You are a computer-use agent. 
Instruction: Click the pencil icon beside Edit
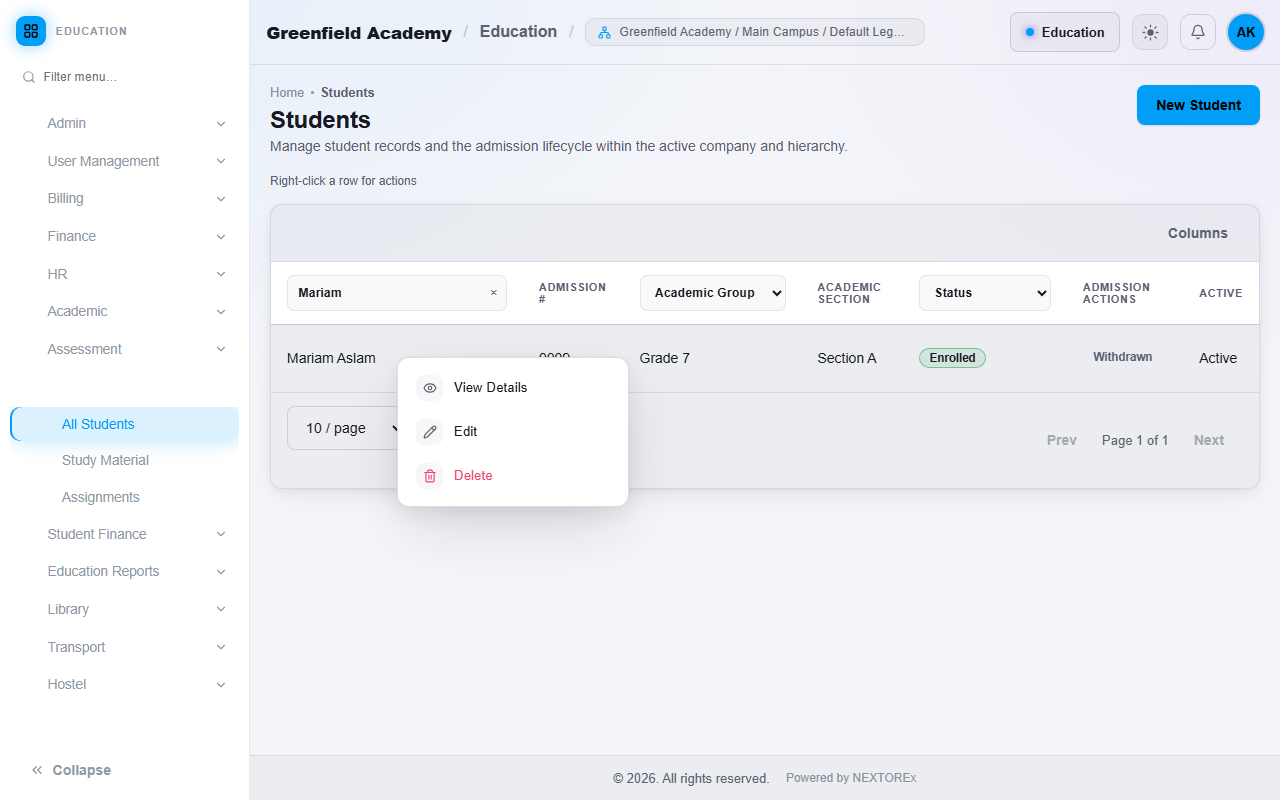430,432
